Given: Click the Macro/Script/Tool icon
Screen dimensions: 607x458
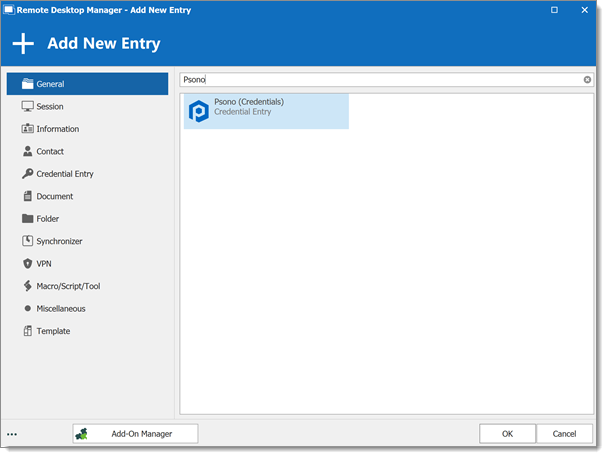Looking at the screenshot, I should pyautogui.click(x=27, y=286).
